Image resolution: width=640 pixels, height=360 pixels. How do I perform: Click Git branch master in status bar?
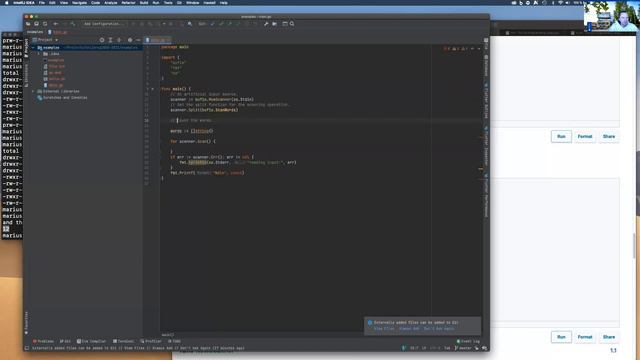point(463,348)
